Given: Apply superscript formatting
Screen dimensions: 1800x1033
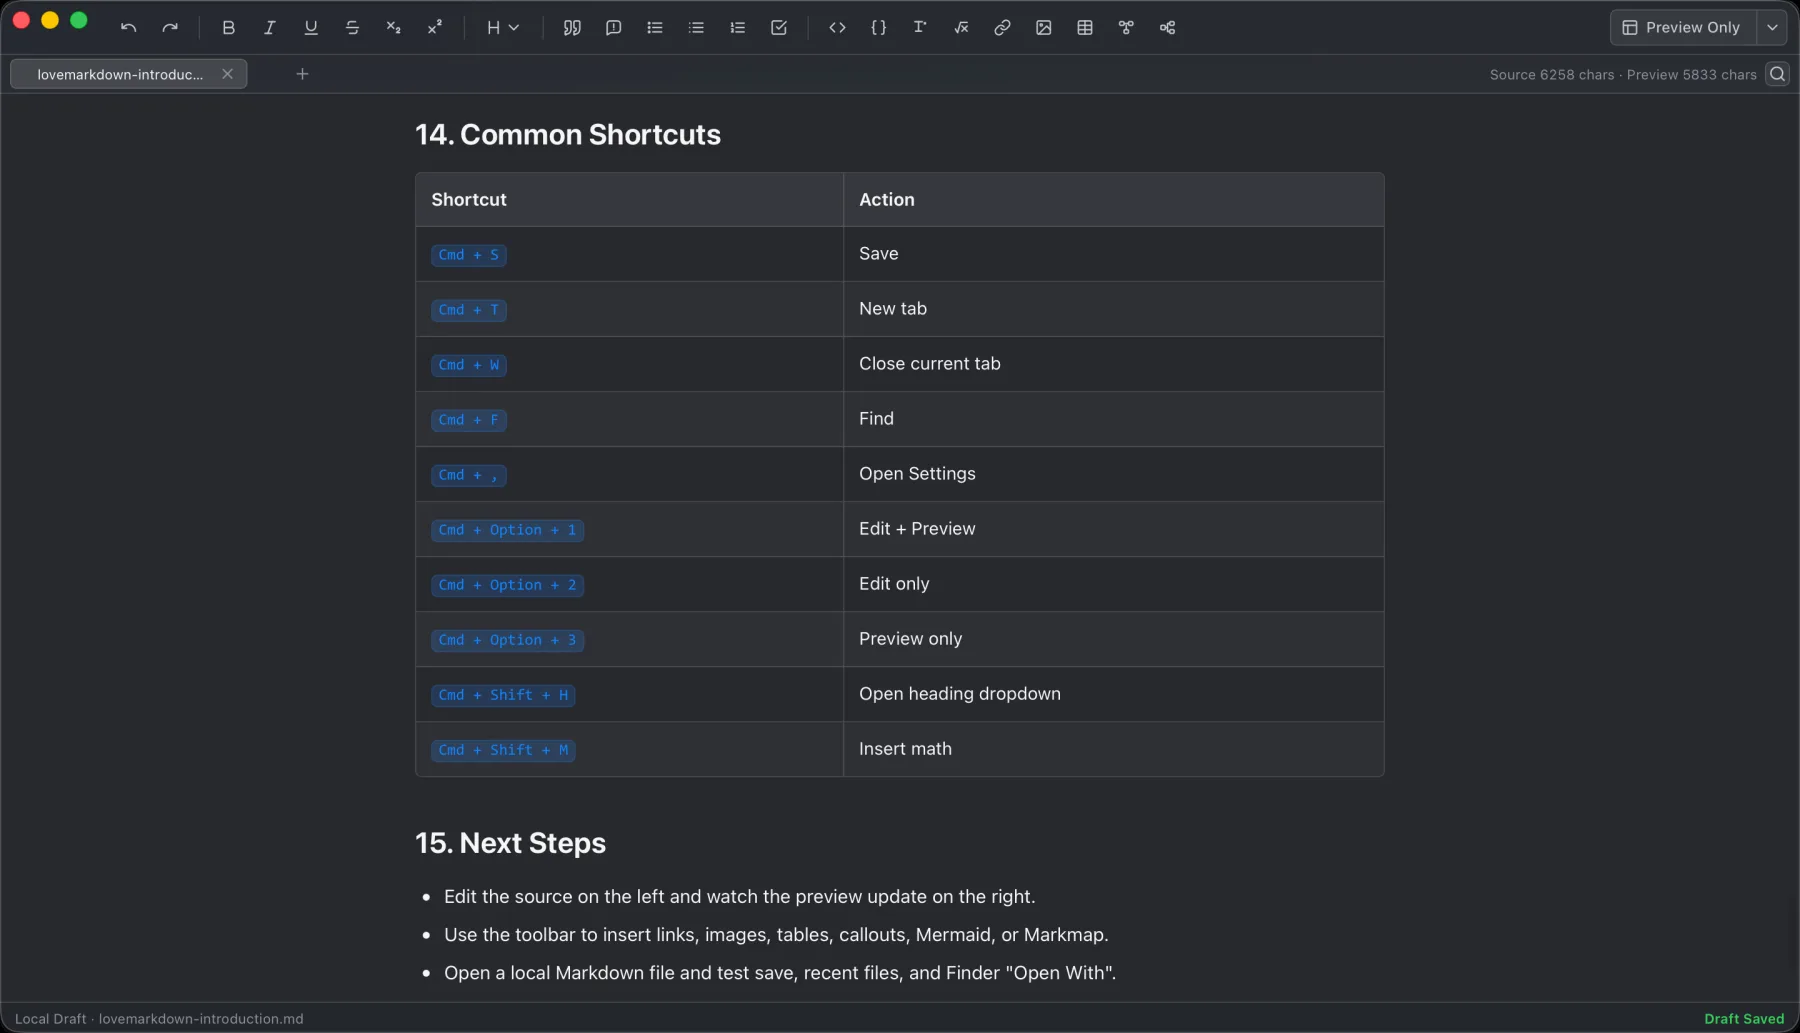Looking at the screenshot, I should (x=435, y=28).
